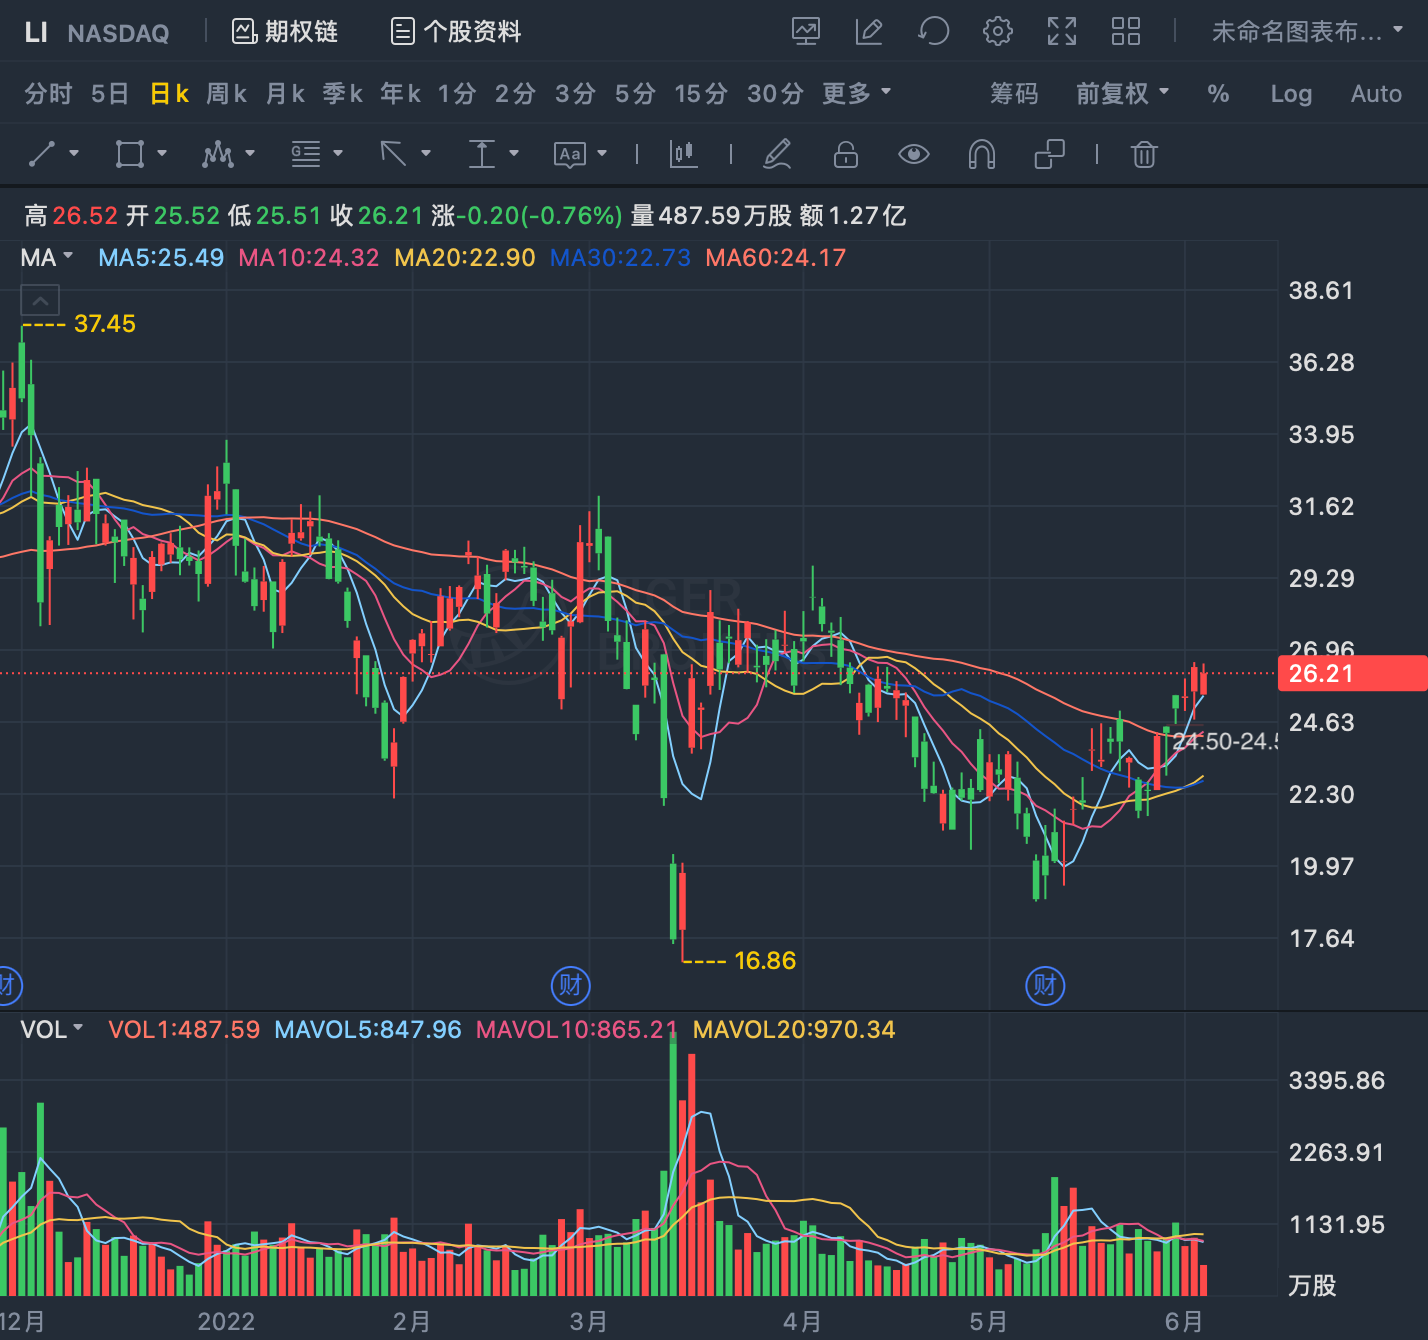This screenshot has height=1340, width=1428.
Task: Switch to the 周k weekly chart tab
Action: 227,93
